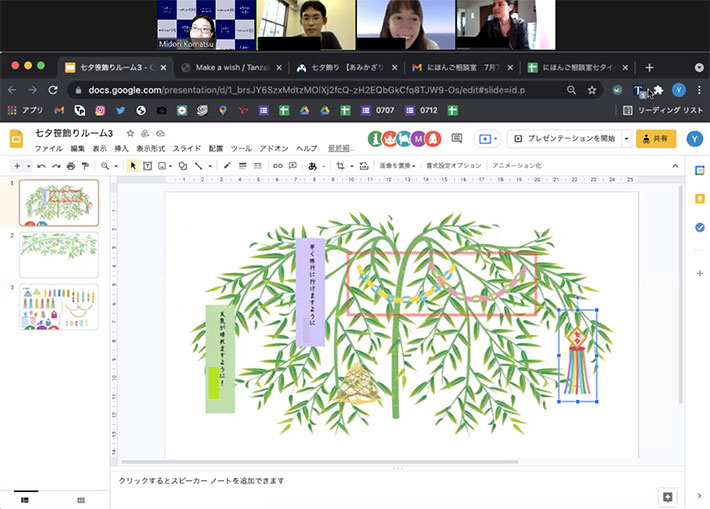Click the 書式設定オプション button
Screen dimensions: 710x509
point(453,166)
